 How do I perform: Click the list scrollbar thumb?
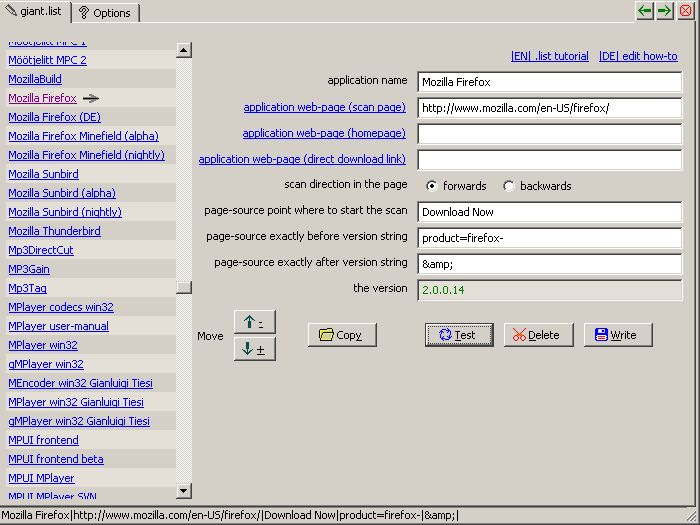coord(183,287)
